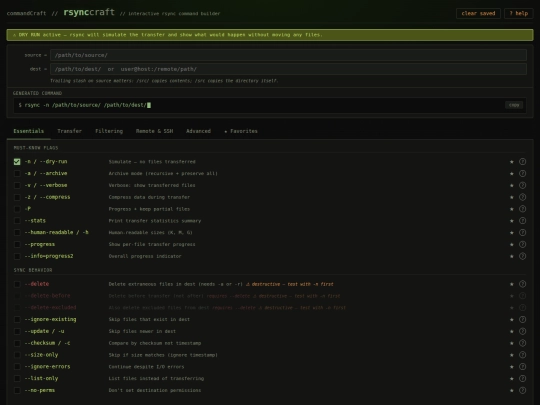Check the --update / -u option
540x405 pixels.
pos(17,331)
